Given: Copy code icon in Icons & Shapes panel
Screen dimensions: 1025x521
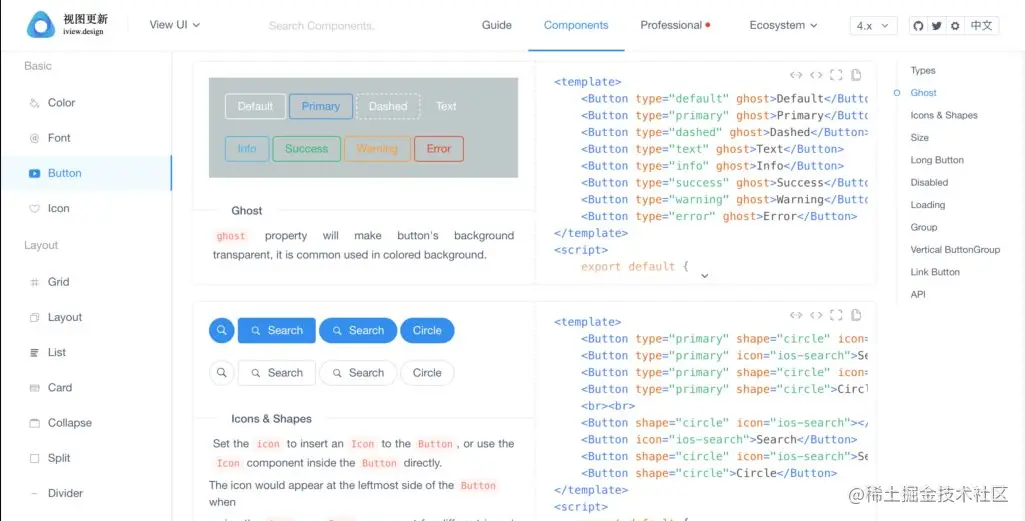Looking at the screenshot, I should [x=856, y=315].
